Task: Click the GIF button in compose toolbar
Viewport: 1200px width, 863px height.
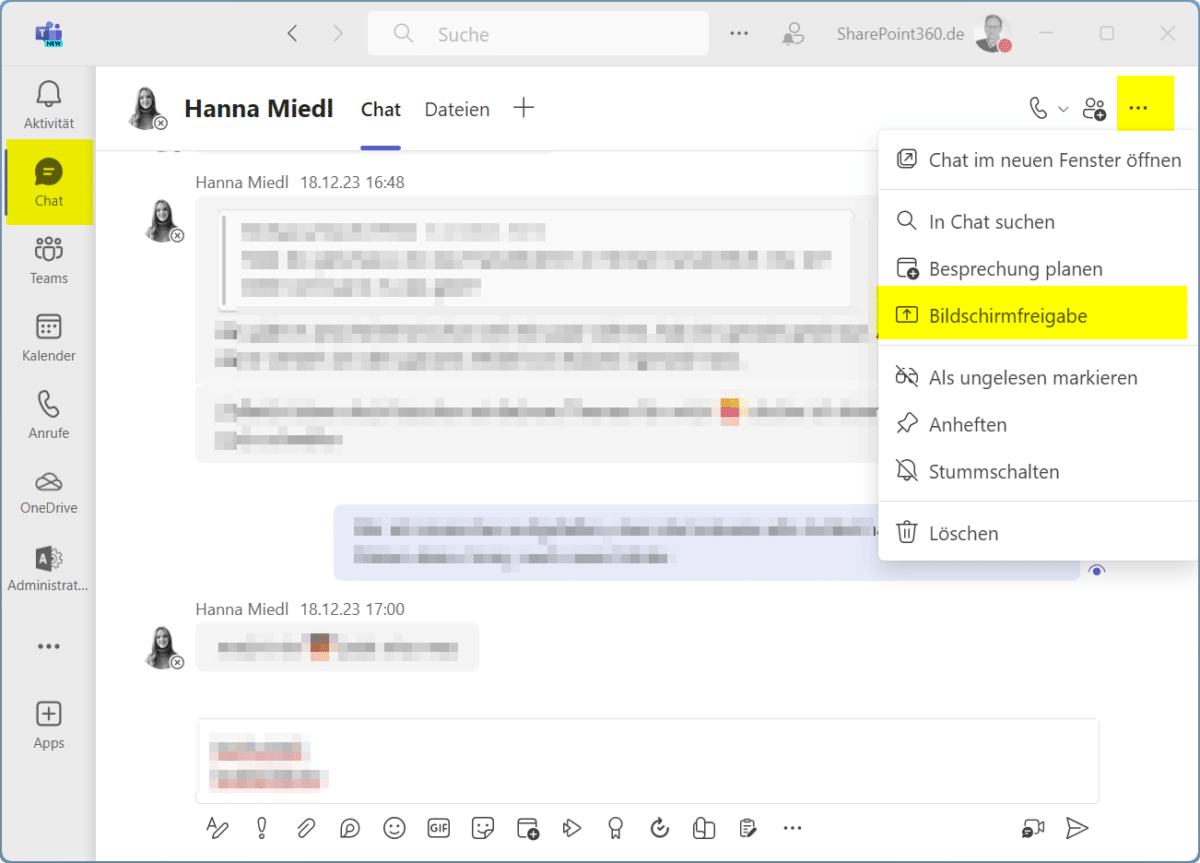Action: point(439,828)
